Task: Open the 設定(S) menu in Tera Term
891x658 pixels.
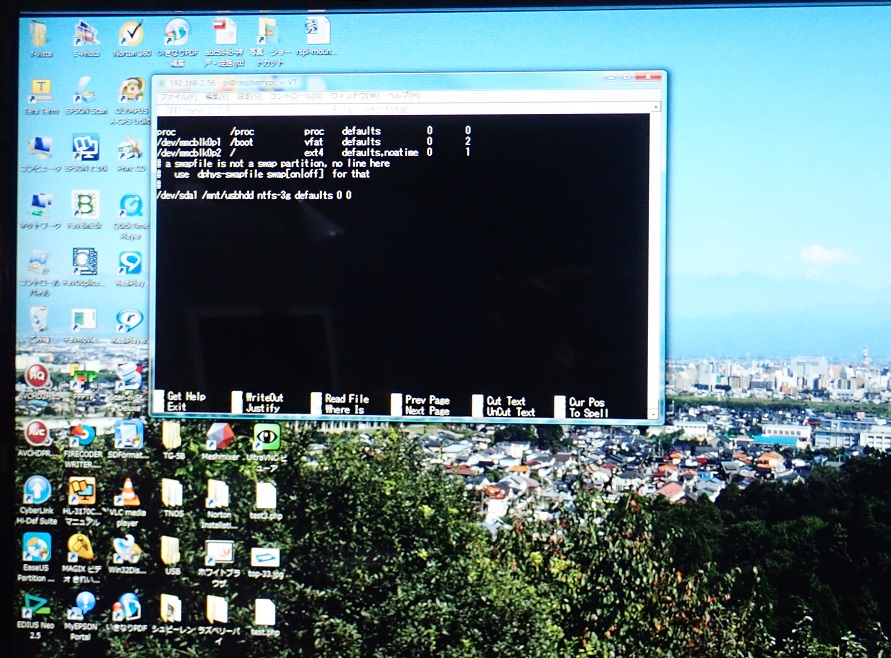Action: coord(249,97)
